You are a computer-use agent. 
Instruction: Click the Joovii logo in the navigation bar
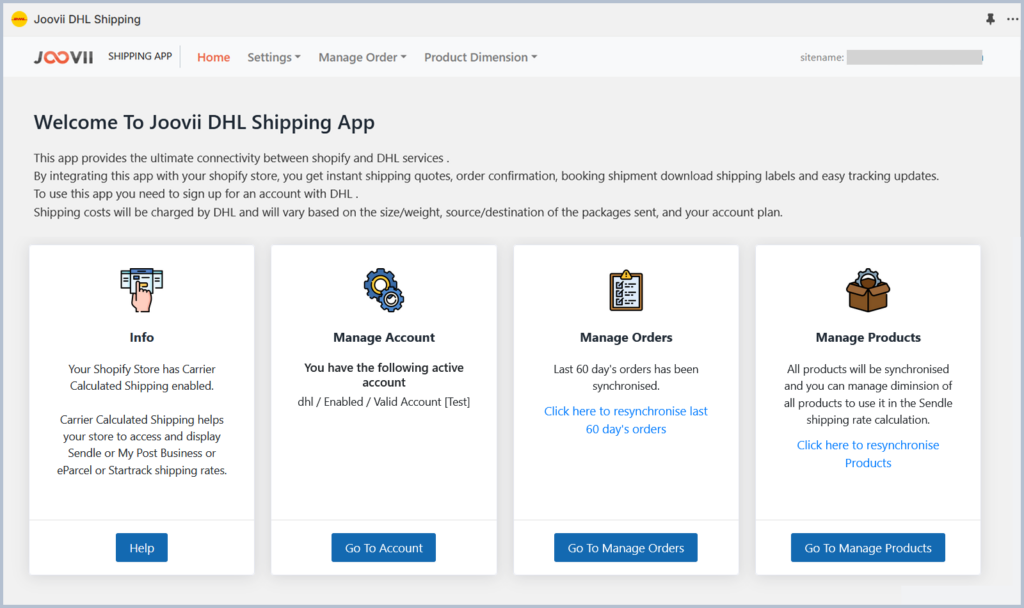pos(63,57)
